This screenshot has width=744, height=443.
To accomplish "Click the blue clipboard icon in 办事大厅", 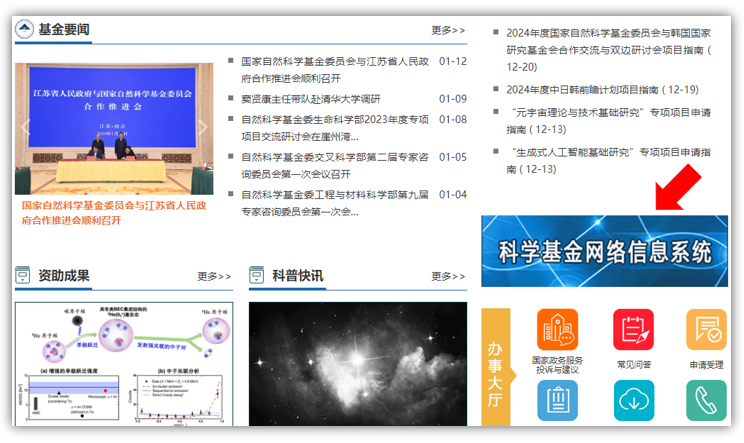I will point(557,401).
